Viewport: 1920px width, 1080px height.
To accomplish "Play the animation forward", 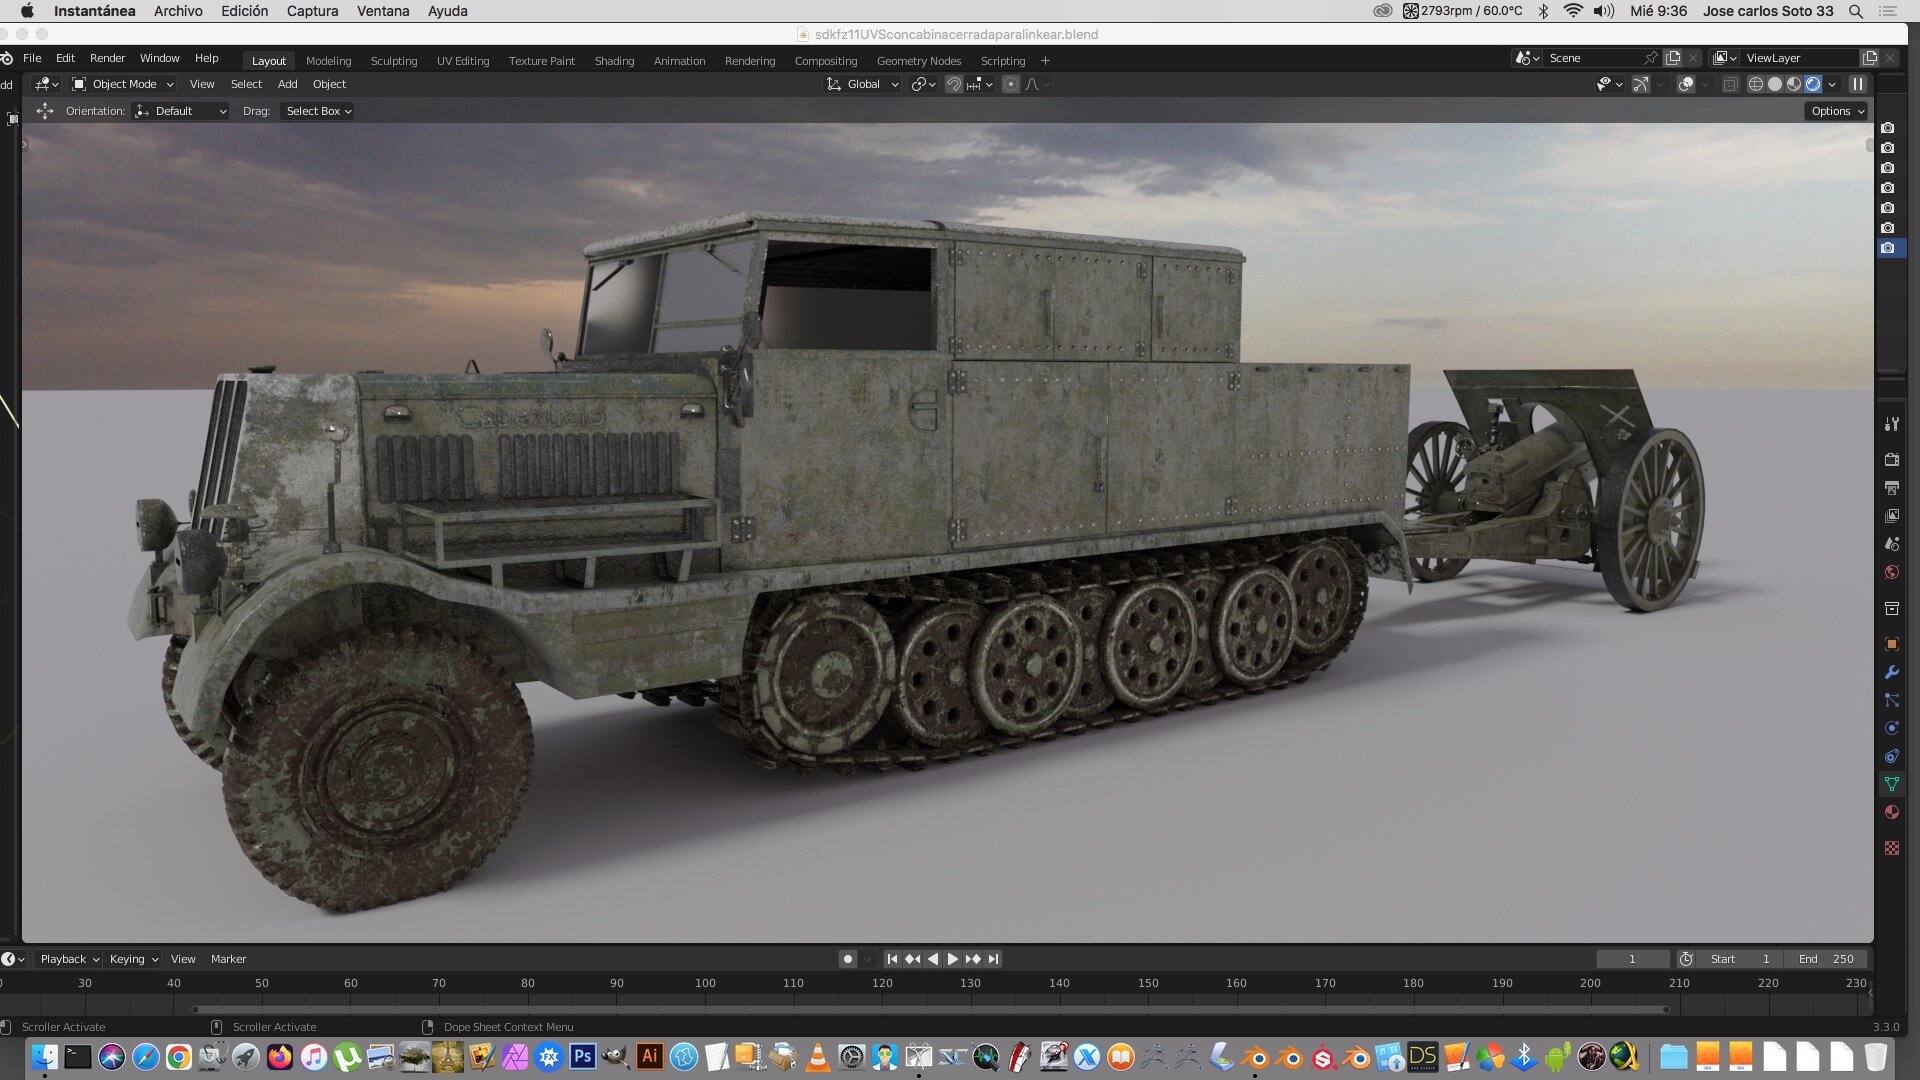I will pos(952,959).
